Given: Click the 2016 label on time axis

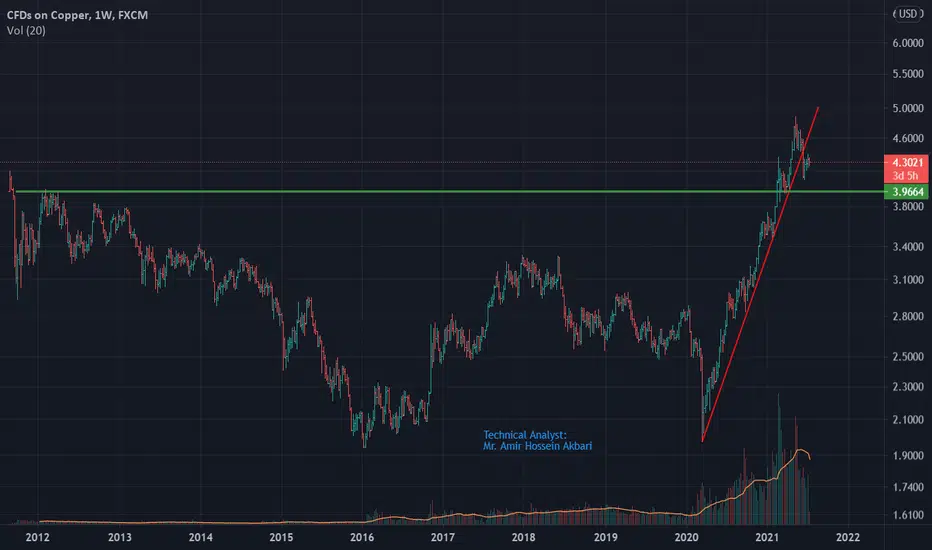Looking at the screenshot, I should tap(362, 538).
